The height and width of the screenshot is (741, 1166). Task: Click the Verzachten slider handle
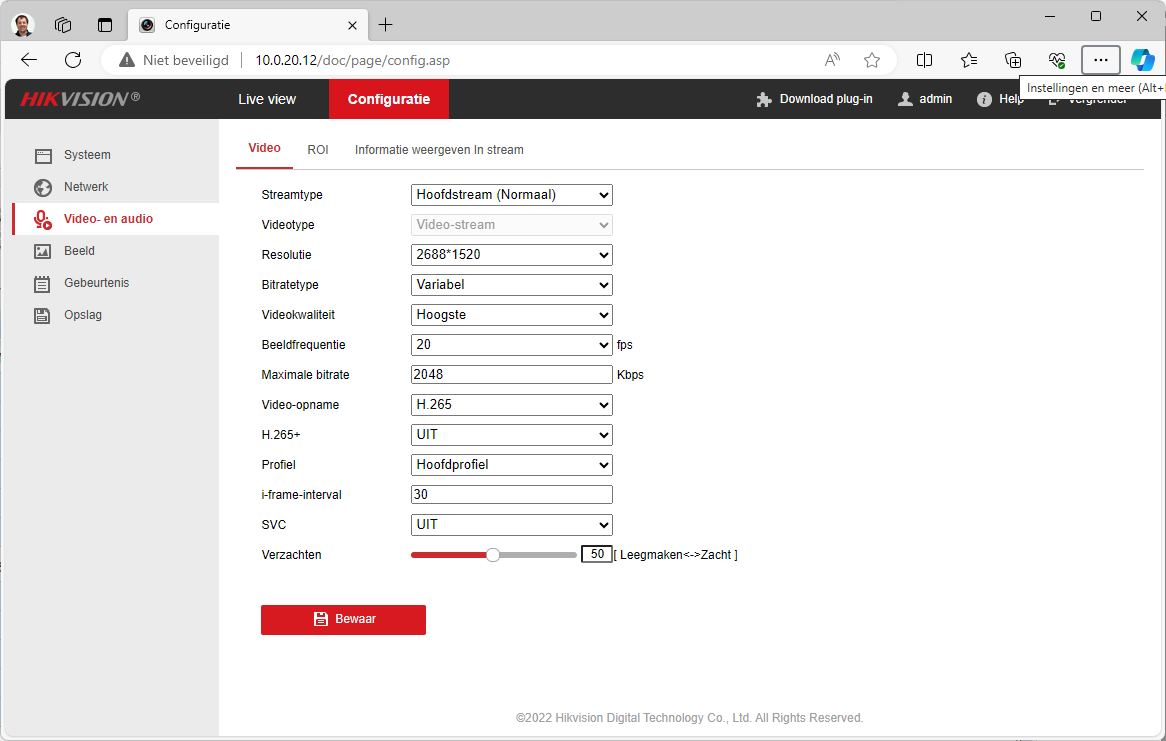pyautogui.click(x=493, y=555)
